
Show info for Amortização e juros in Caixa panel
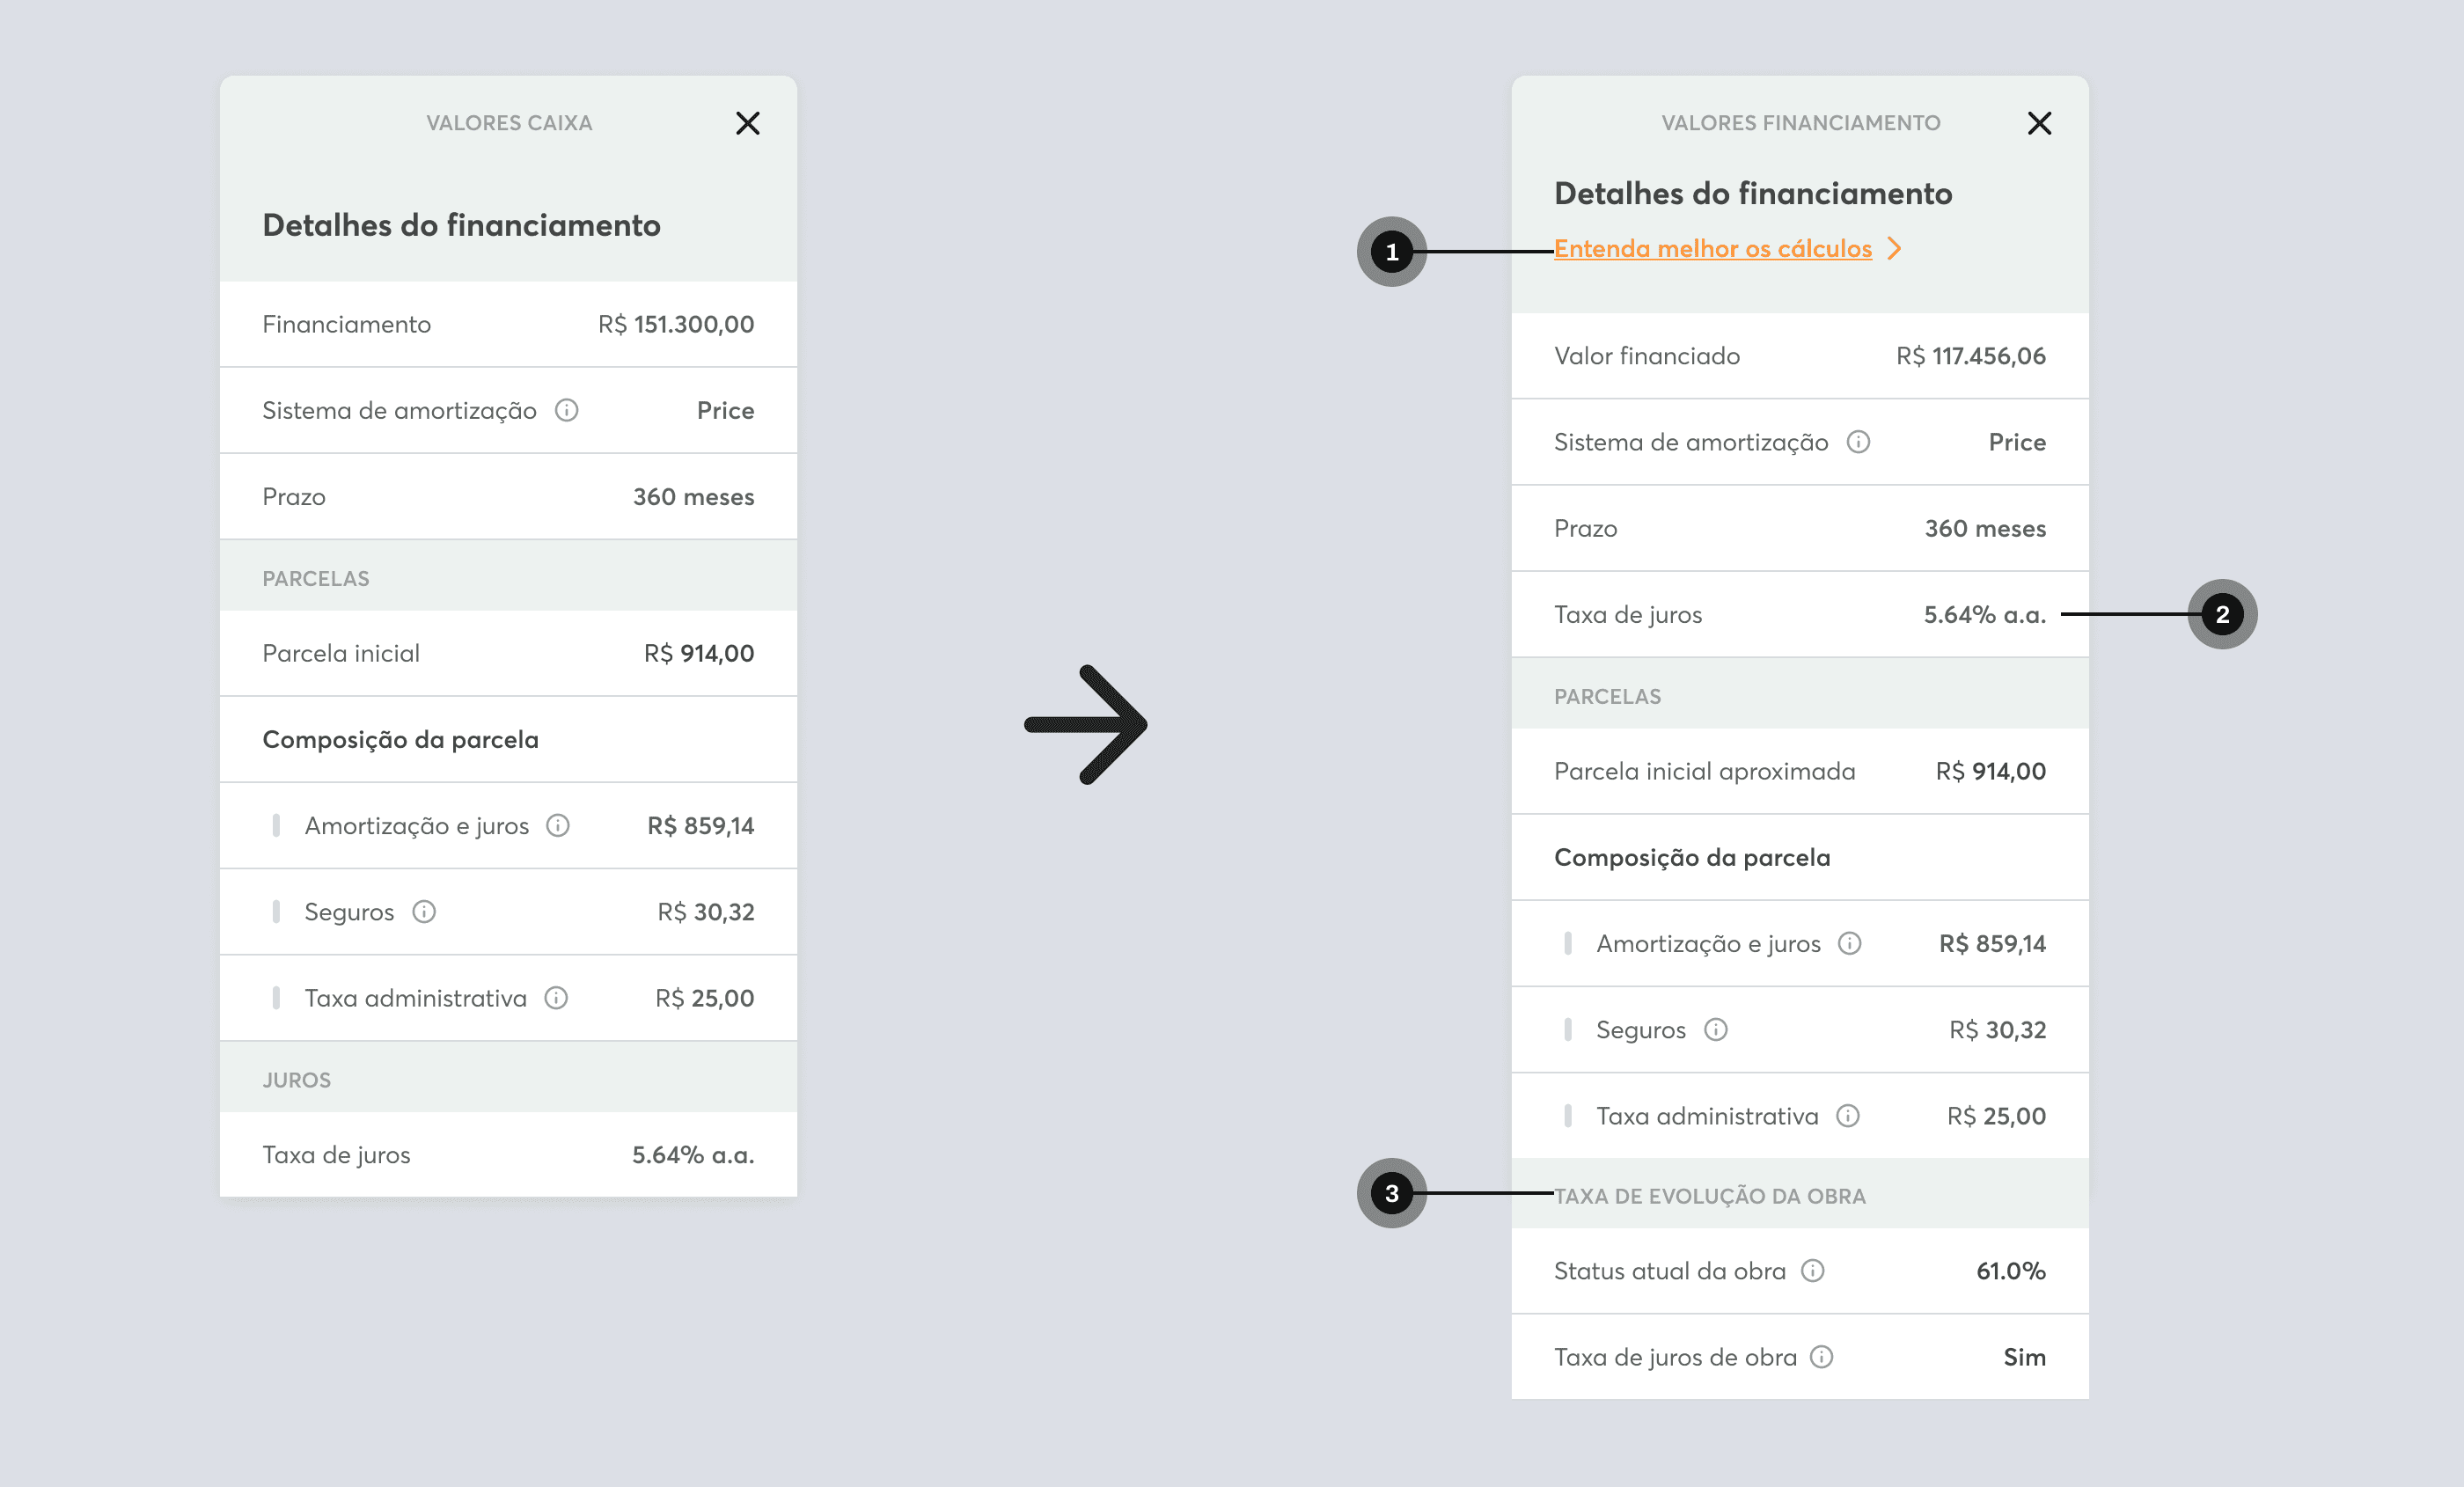(x=558, y=825)
